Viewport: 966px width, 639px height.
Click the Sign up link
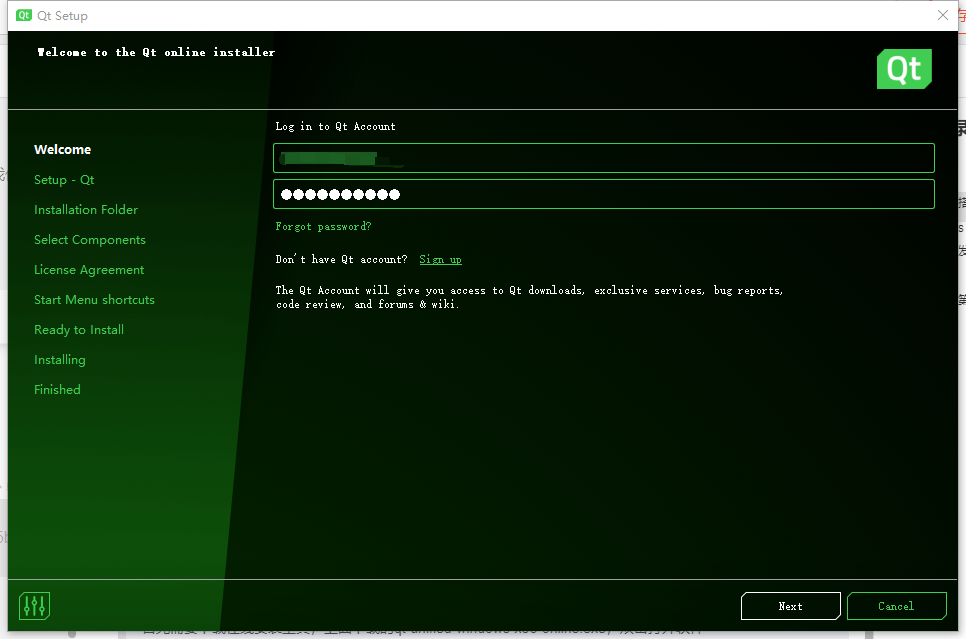tap(440, 259)
